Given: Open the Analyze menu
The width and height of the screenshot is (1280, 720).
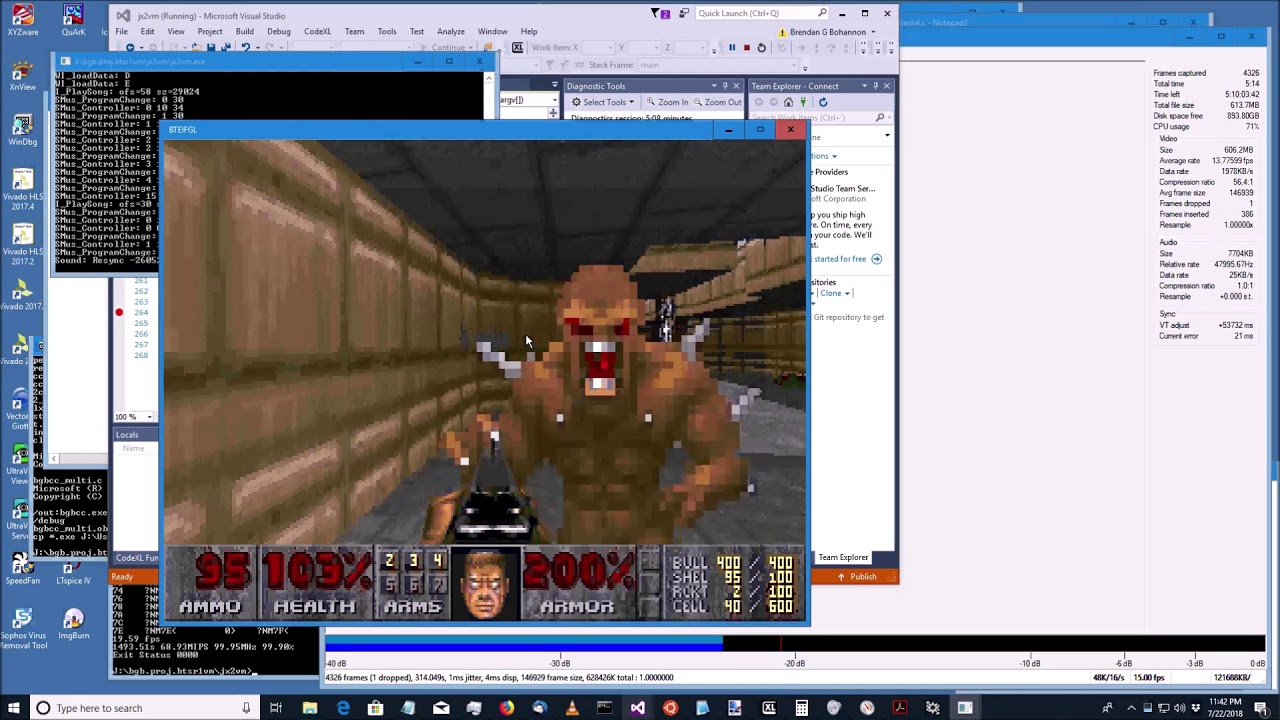Looking at the screenshot, I should pyautogui.click(x=451, y=31).
